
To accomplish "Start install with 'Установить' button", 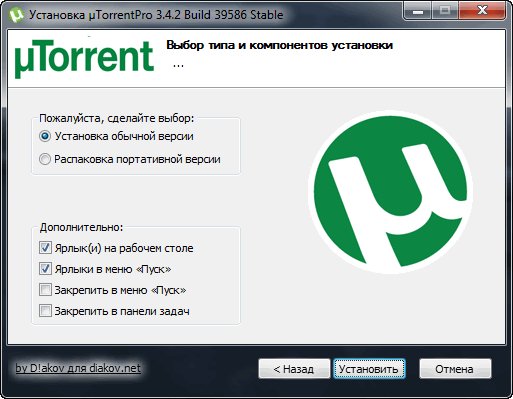I will pos(369,369).
